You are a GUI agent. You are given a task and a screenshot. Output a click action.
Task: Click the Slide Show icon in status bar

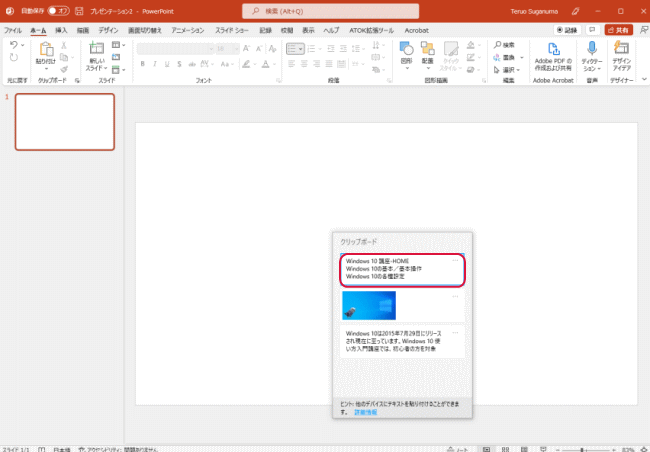[543, 449]
